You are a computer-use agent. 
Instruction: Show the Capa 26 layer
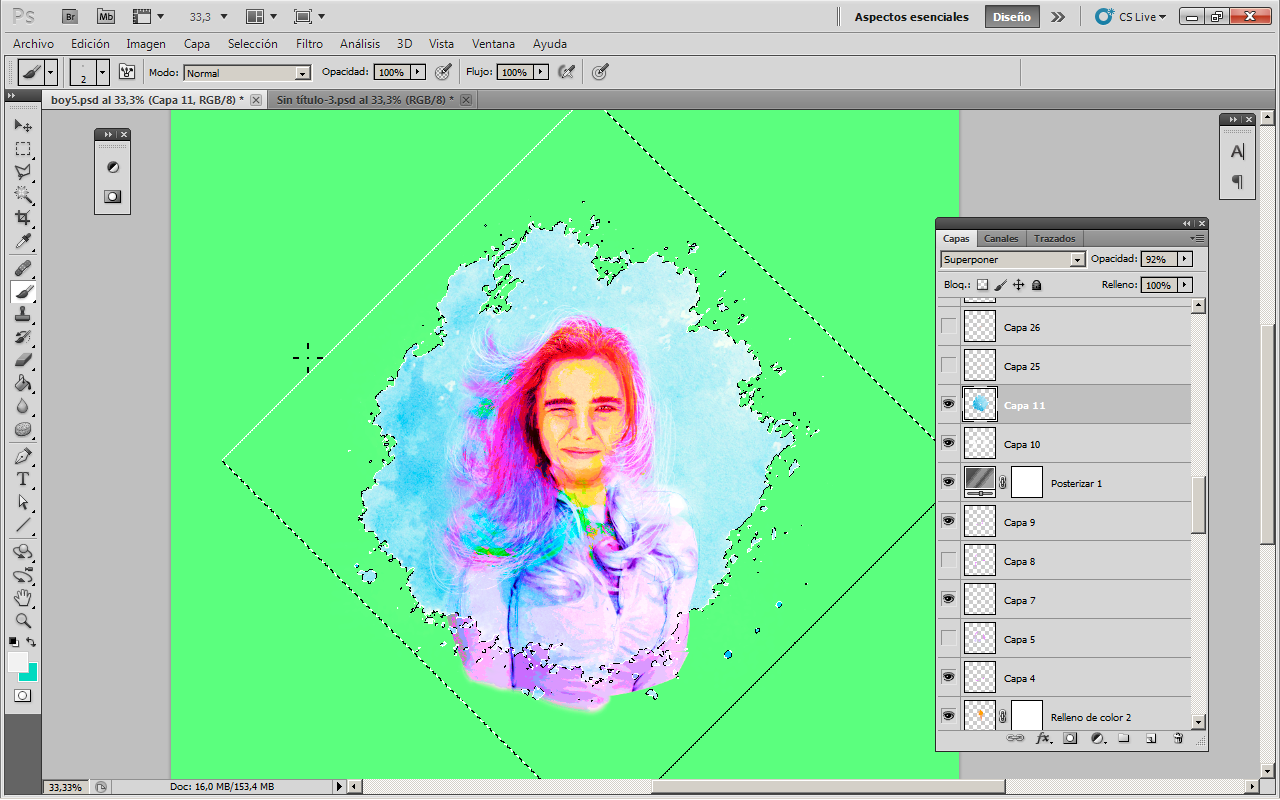[948, 326]
